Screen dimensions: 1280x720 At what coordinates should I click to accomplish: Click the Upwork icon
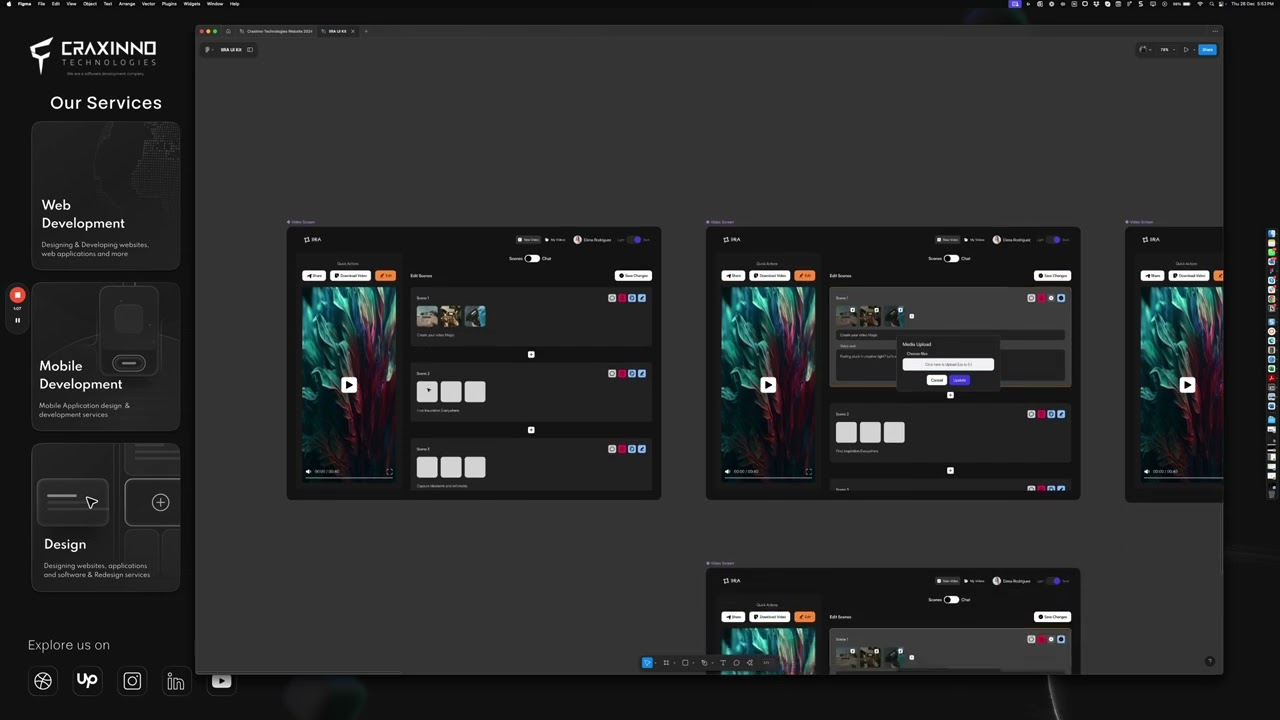coord(87,681)
